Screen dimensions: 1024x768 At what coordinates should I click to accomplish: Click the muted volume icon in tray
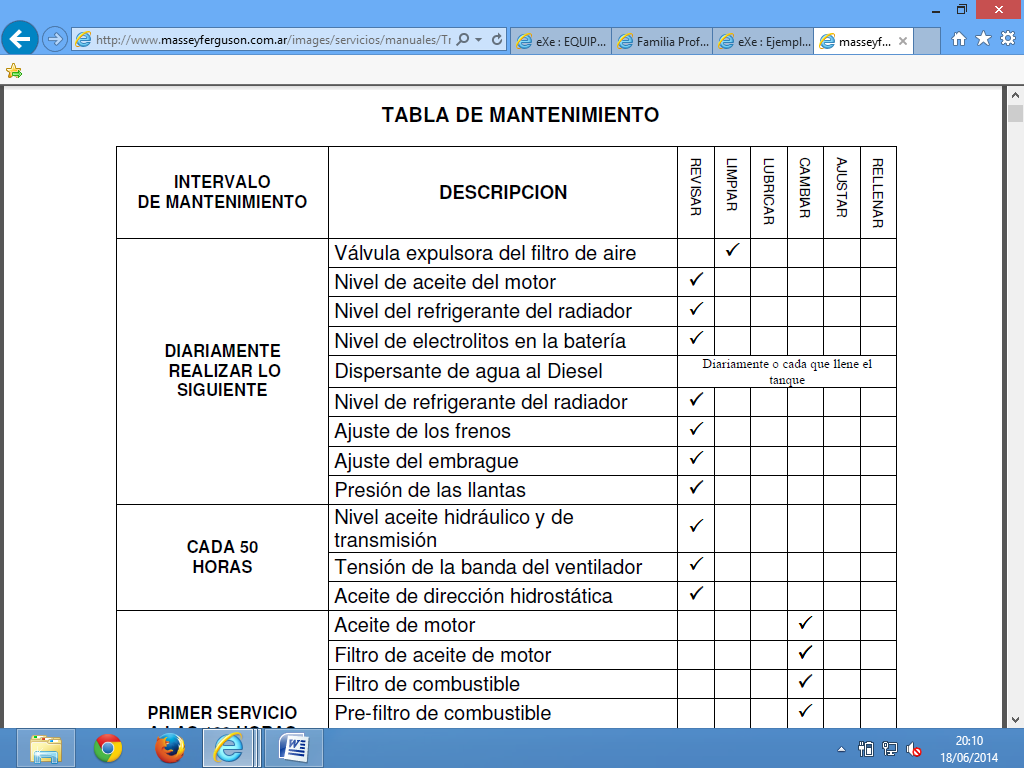pos(914,748)
